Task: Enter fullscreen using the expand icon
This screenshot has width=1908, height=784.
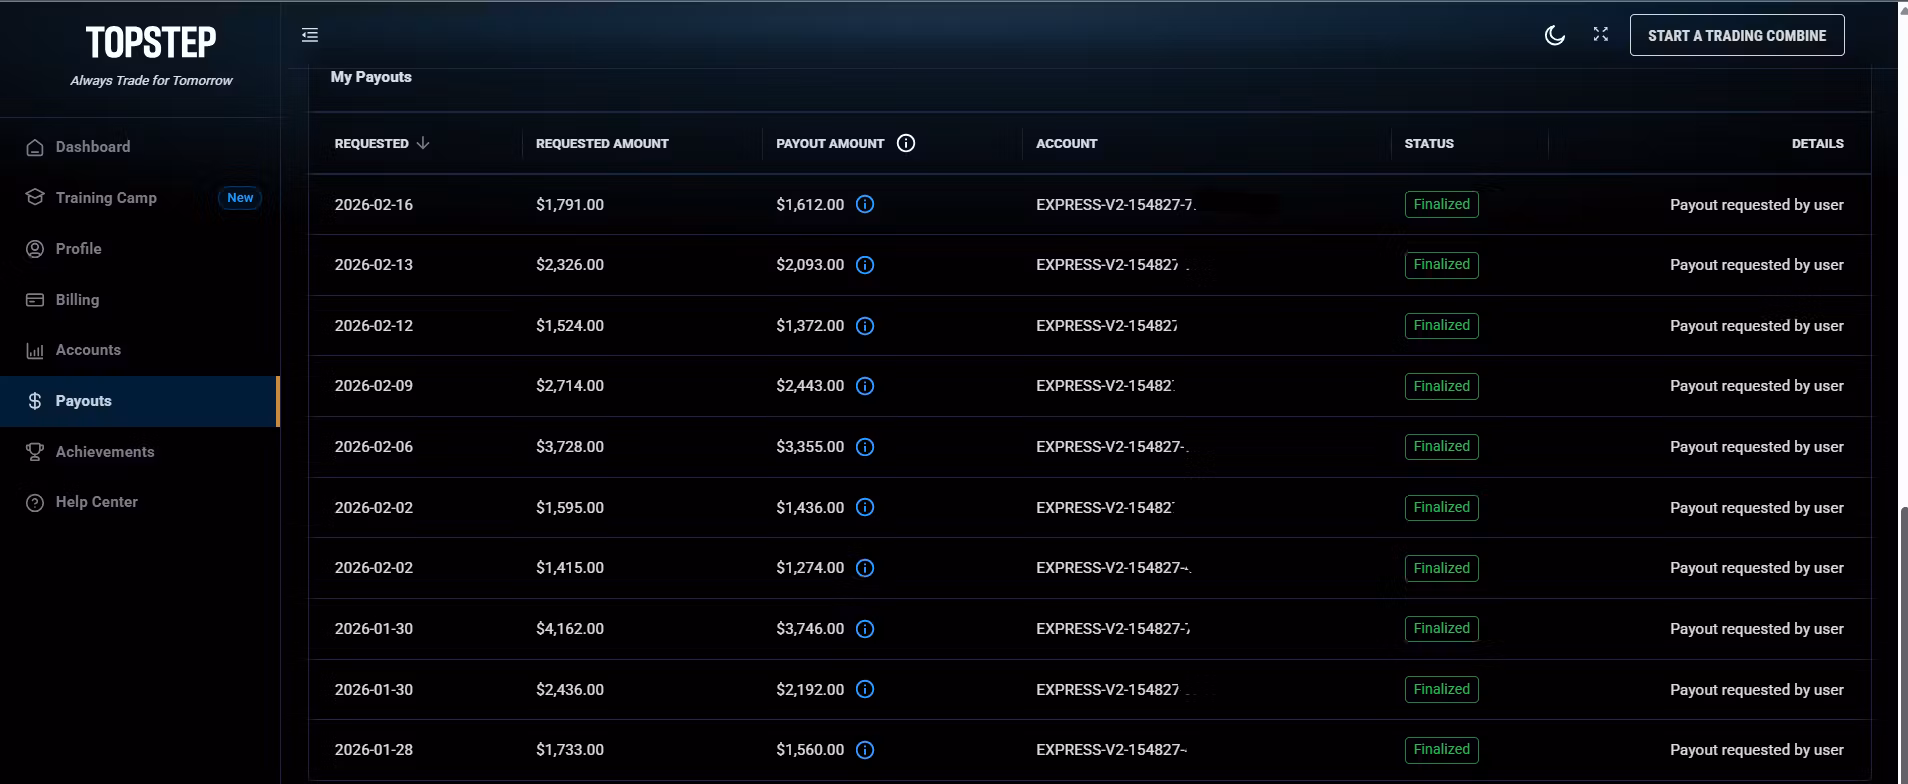Action: (x=1600, y=34)
